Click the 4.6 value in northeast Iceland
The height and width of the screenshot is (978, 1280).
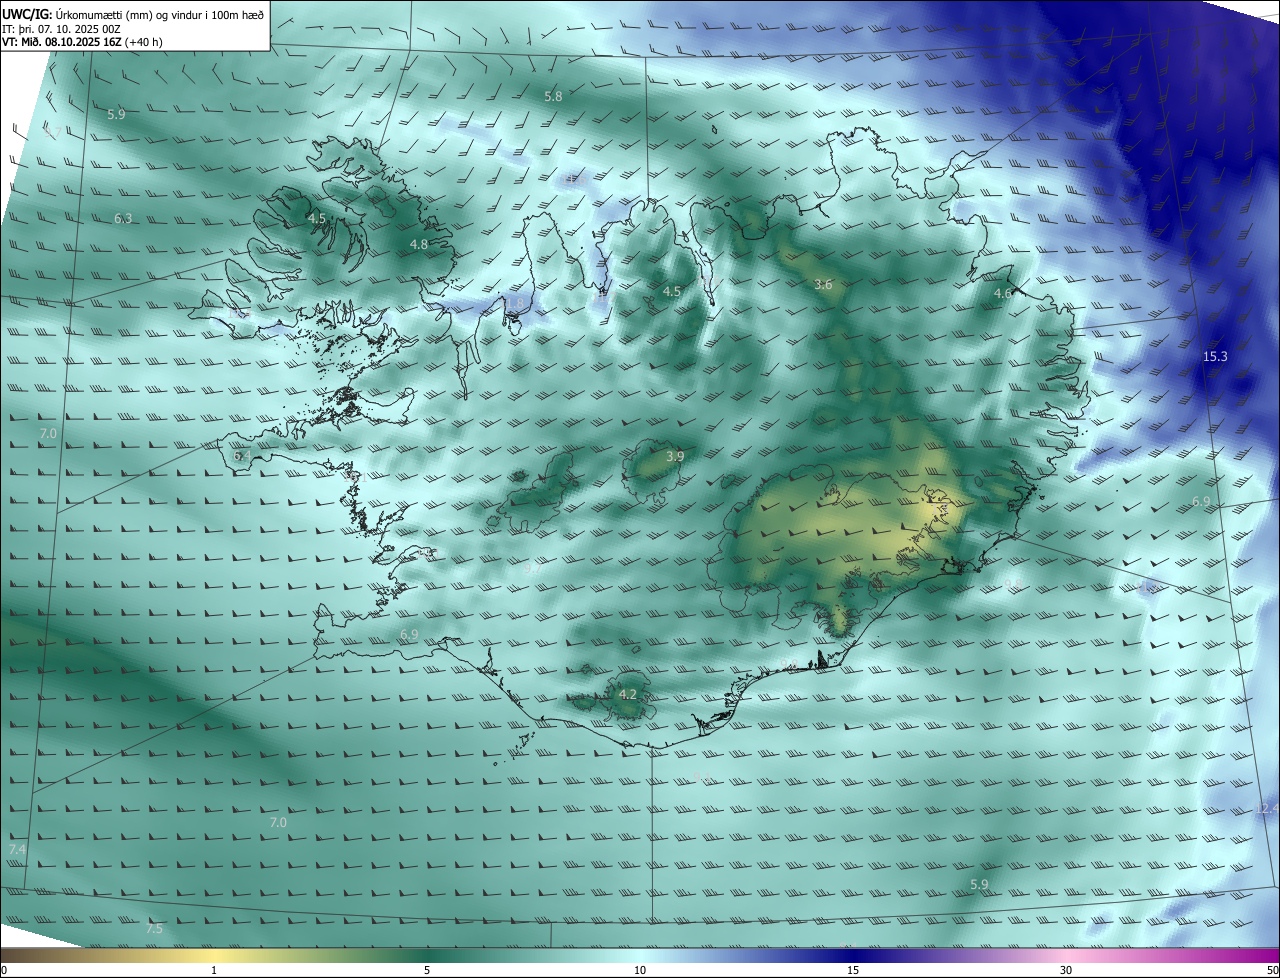[1003, 293]
